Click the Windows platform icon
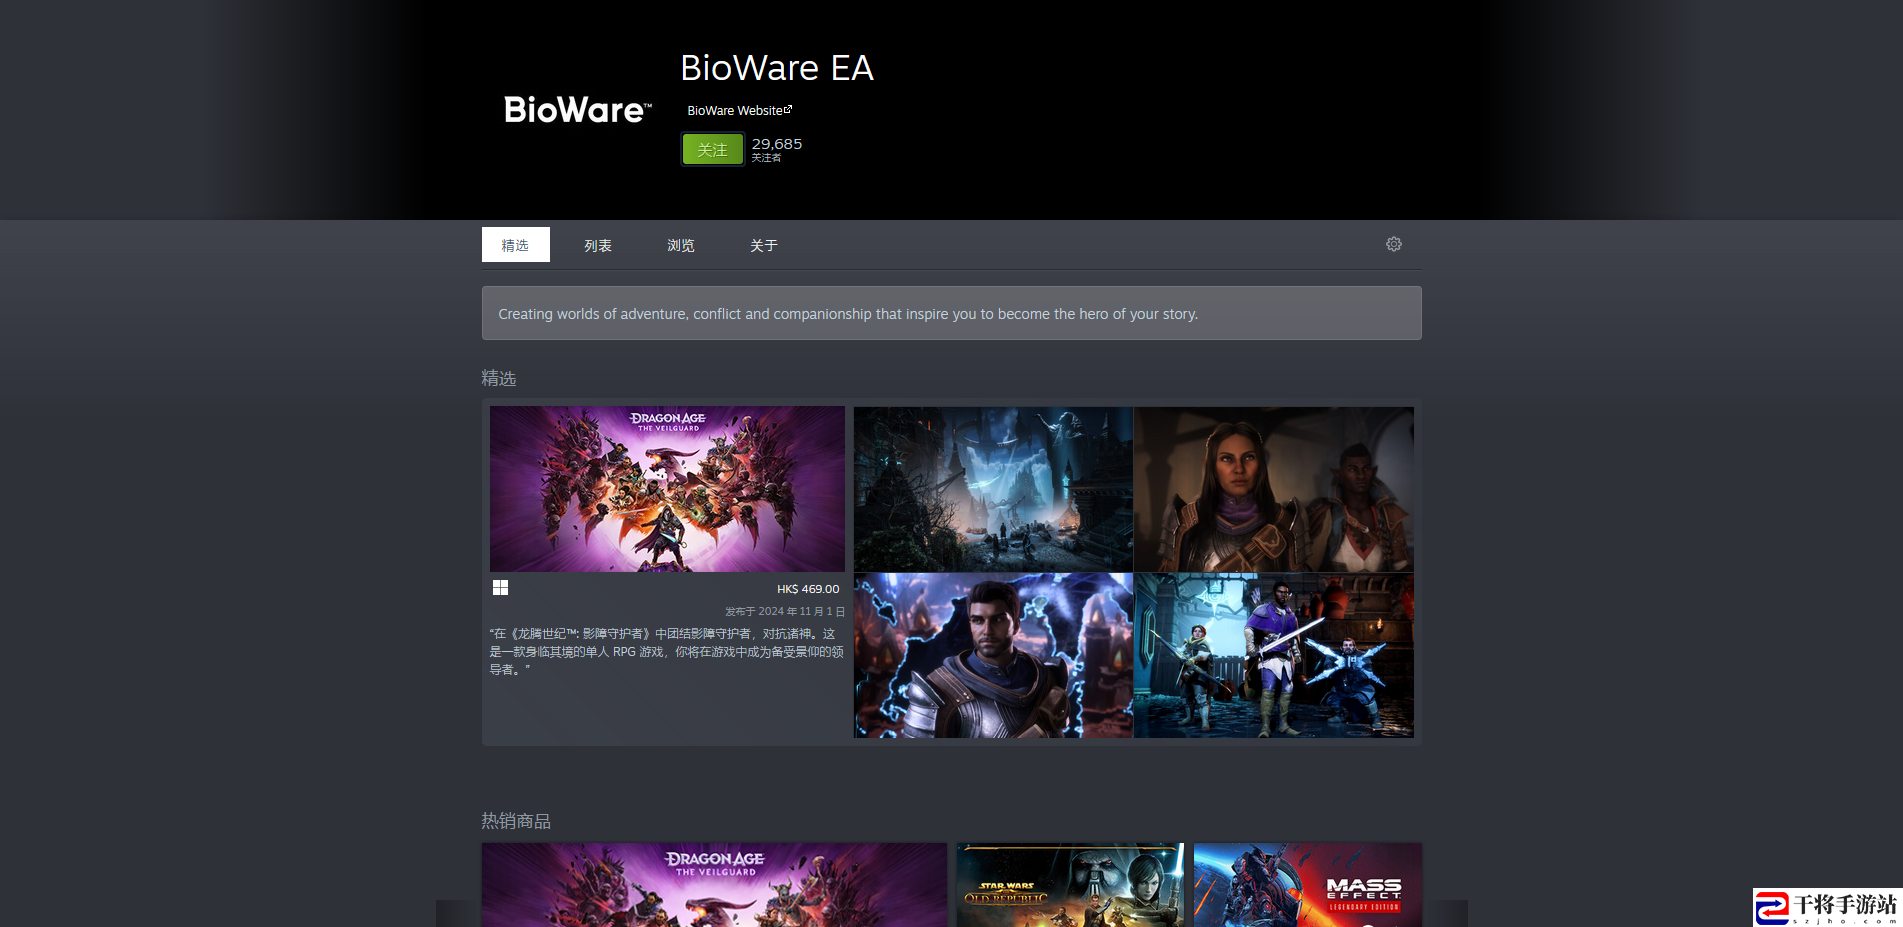The height and width of the screenshot is (927, 1903). (x=500, y=588)
